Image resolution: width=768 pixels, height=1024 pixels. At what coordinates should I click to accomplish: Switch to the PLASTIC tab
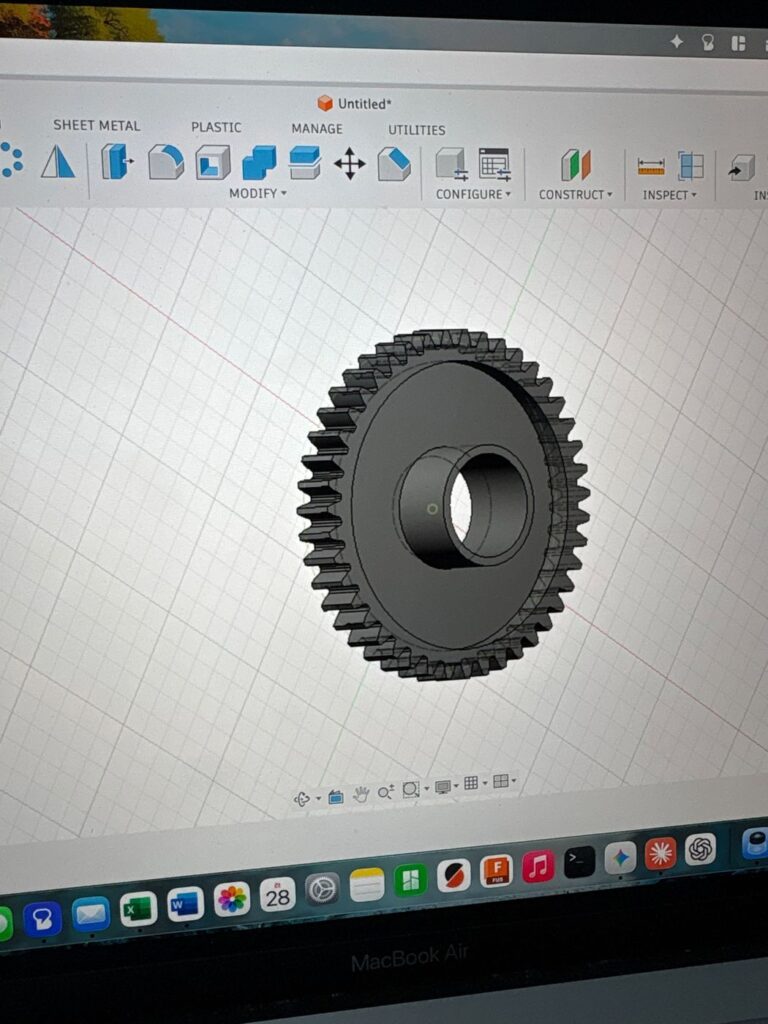click(216, 127)
